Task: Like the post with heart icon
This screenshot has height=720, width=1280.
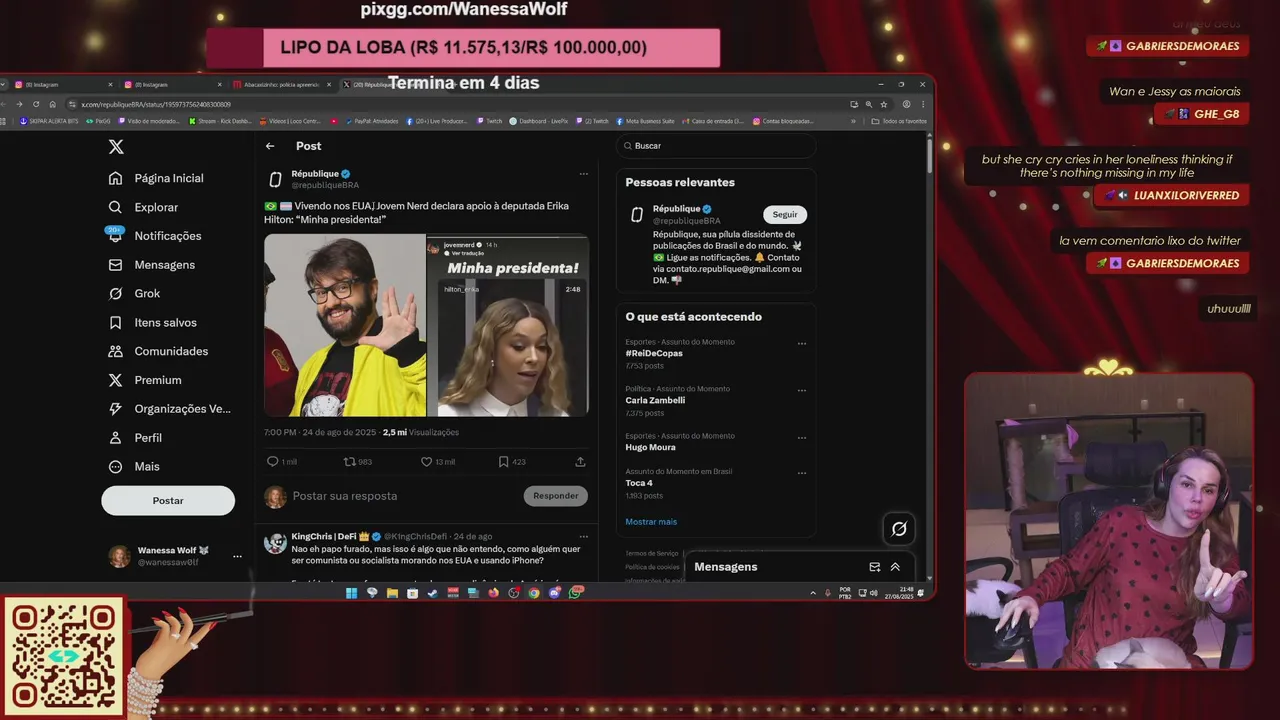Action: click(x=426, y=462)
